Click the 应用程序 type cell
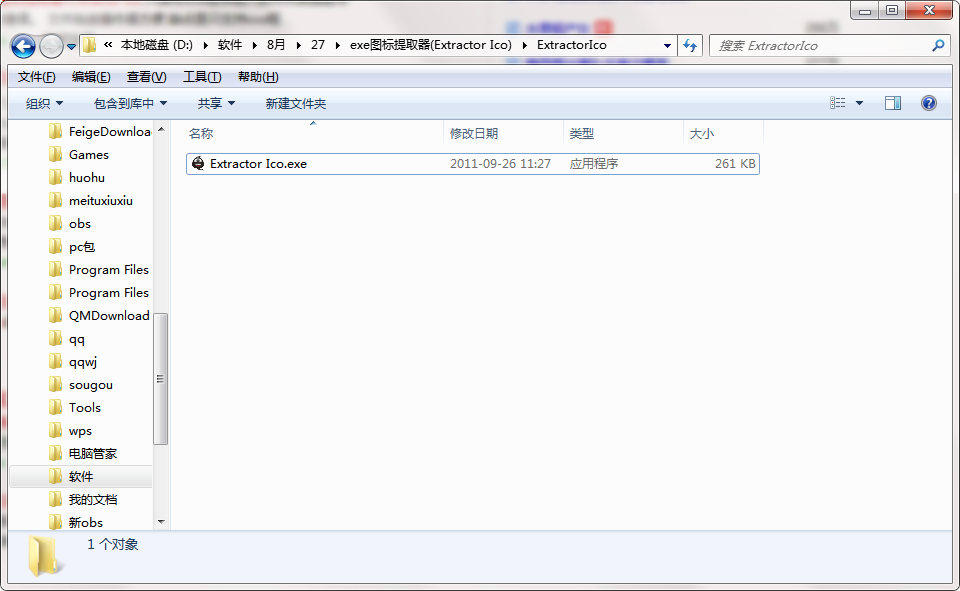The height and width of the screenshot is (591, 960). click(594, 164)
